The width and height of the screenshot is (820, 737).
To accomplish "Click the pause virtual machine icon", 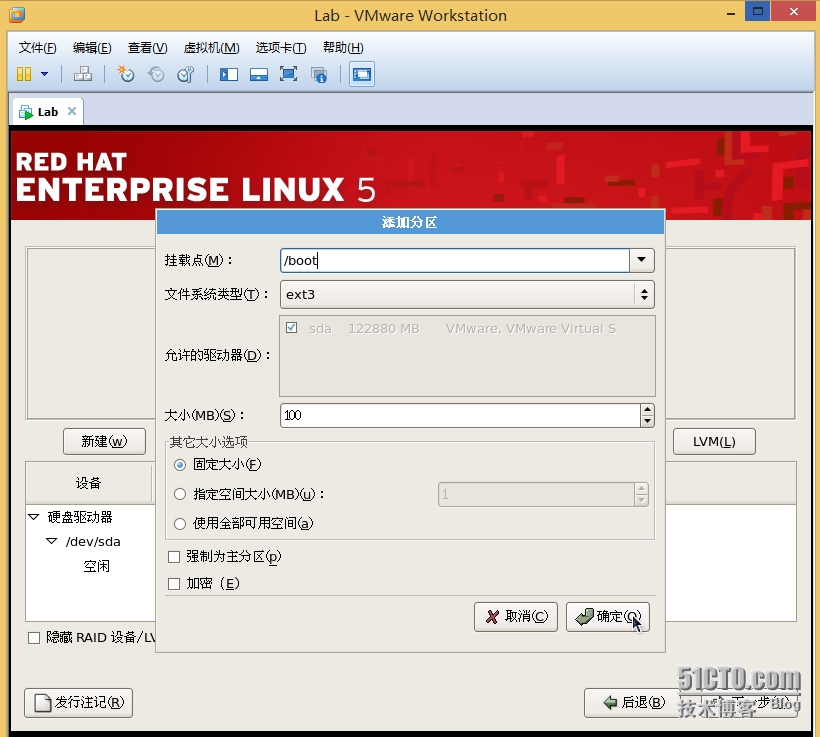I will point(24,74).
